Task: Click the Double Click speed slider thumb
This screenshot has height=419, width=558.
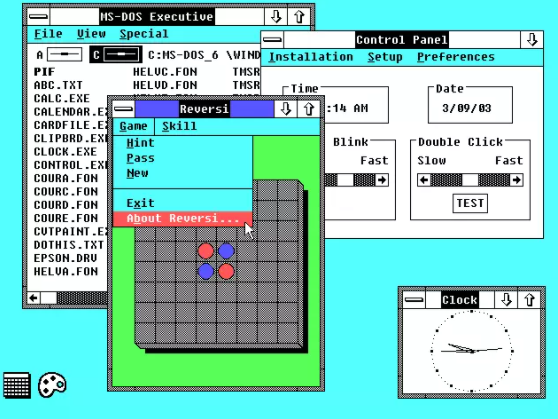Action: tap(470, 180)
